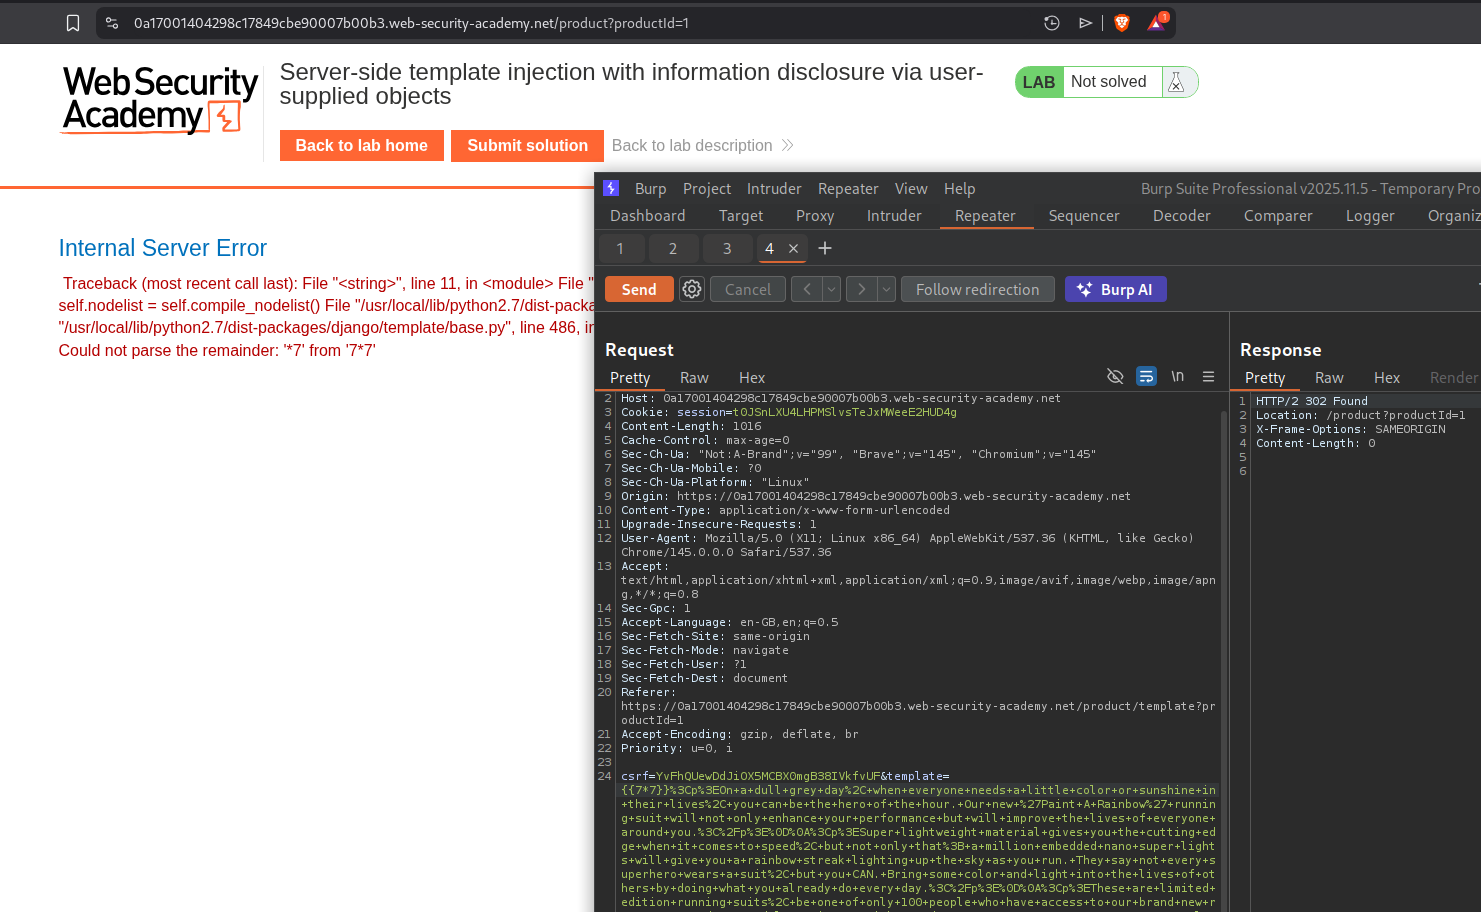Viewport: 1481px width, 912px height.
Task: Open the Brave Rewards triangle icon
Action: click(x=1156, y=23)
